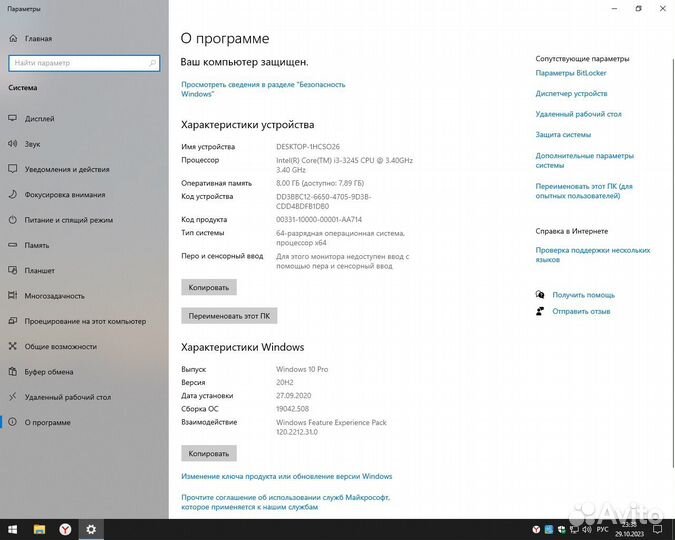Click the Характеристики Windows heading
The width and height of the screenshot is (675, 540).
pos(242,347)
